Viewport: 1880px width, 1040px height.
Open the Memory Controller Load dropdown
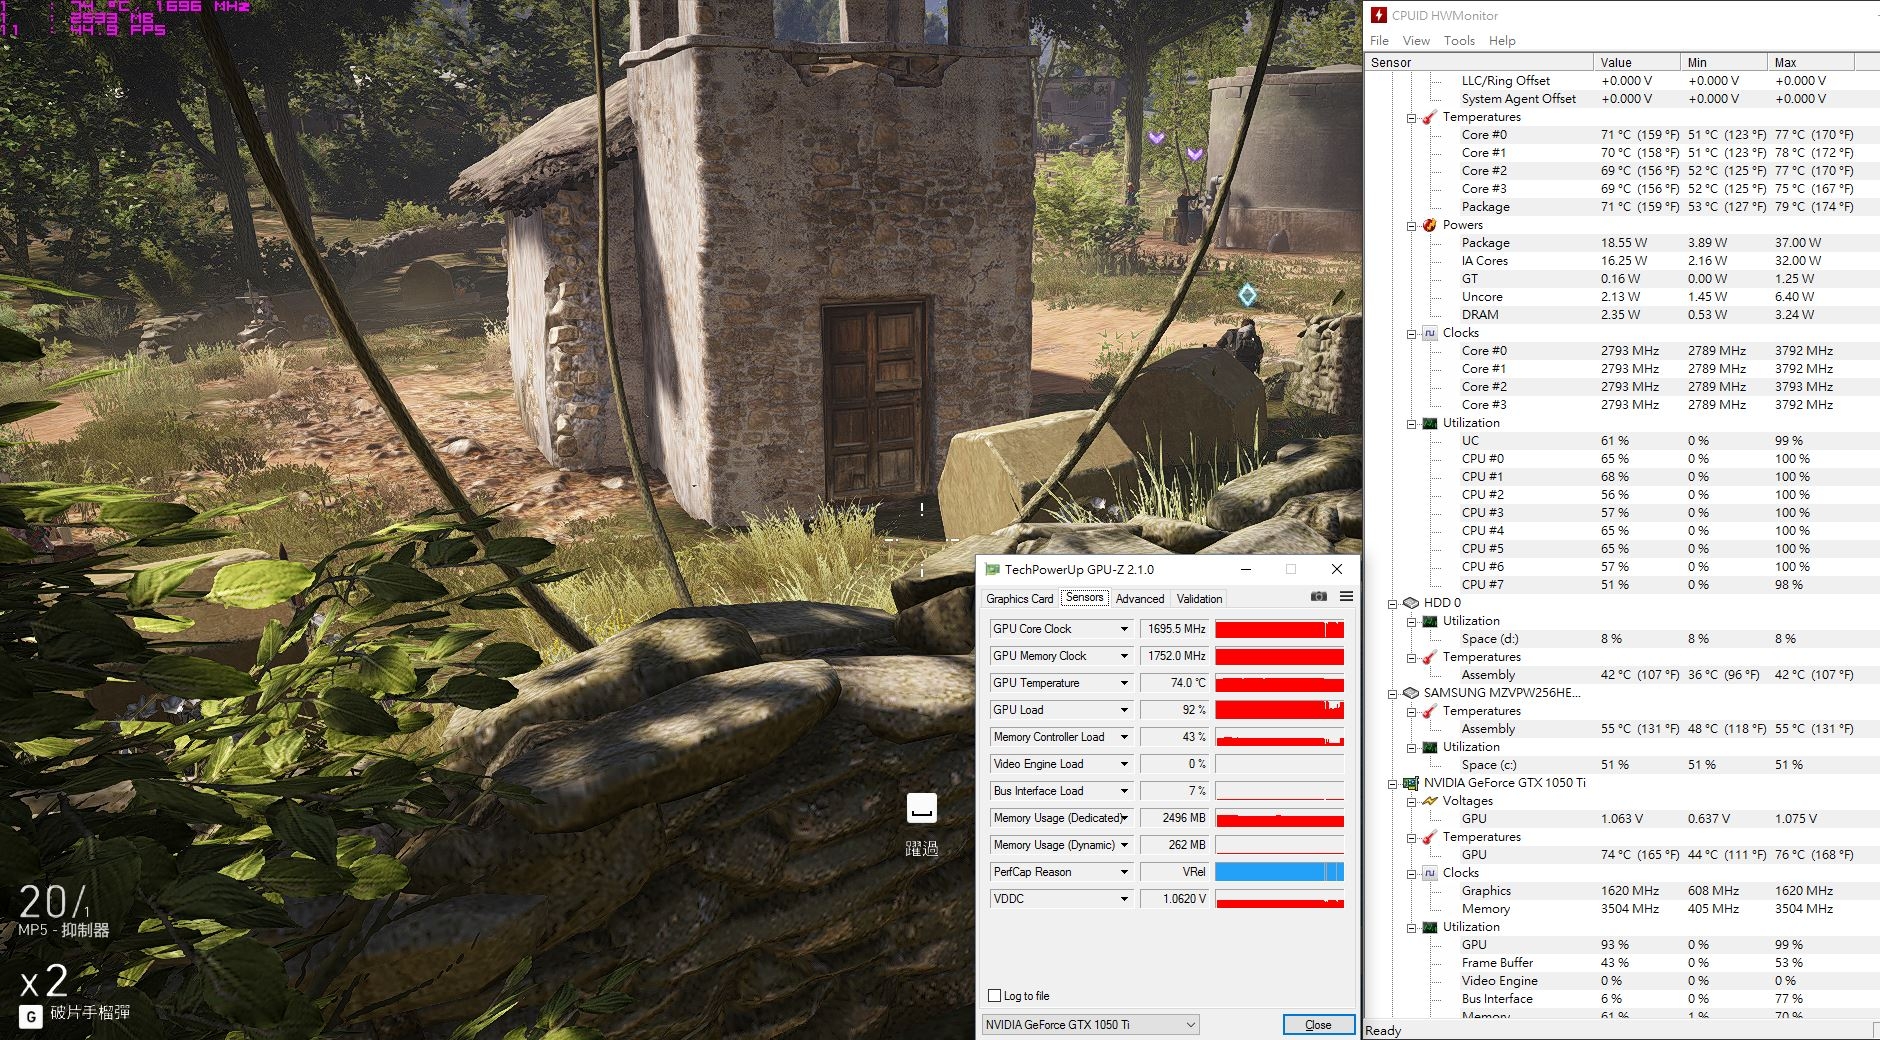click(x=1124, y=737)
